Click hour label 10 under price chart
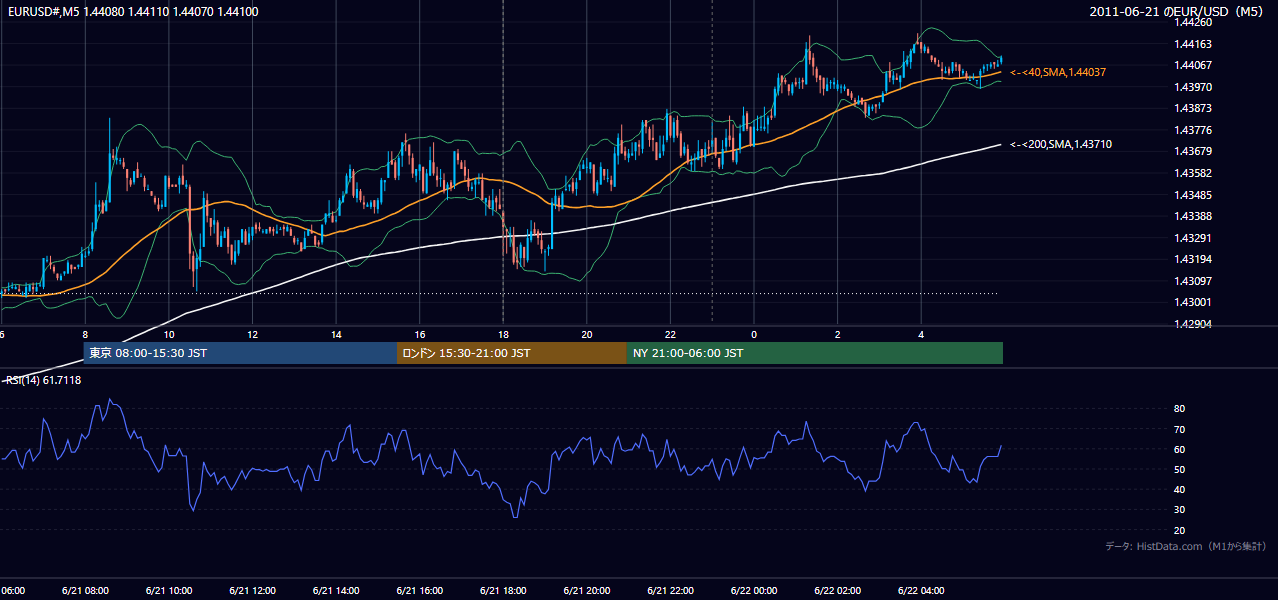1278x600 pixels. (x=169, y=334)
